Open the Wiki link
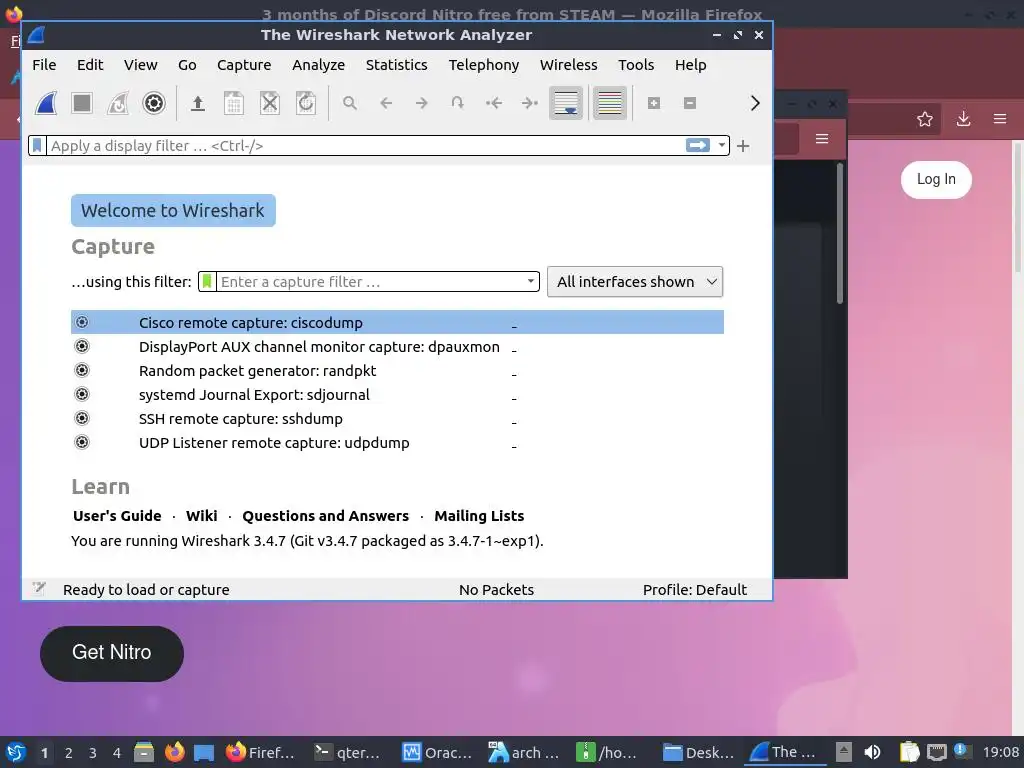The width and height of the screenshot is (1024, 768). point(201,516)
